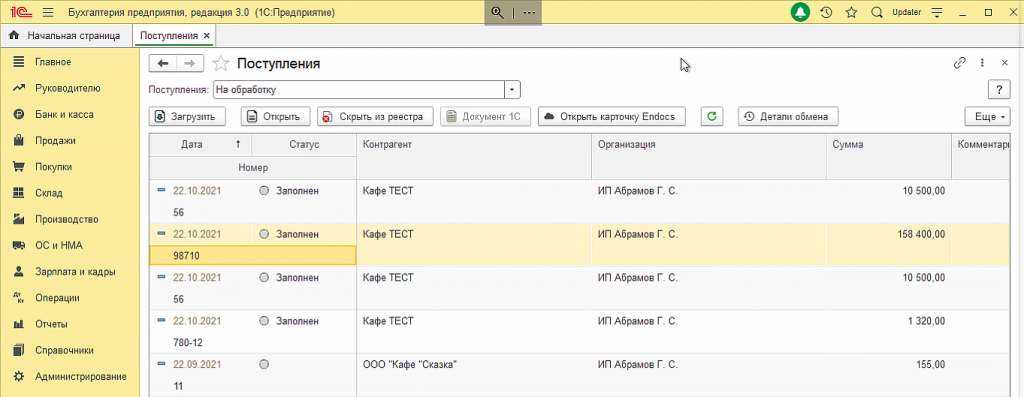Screen dimensions: 1024x397
Task: Click the Детали обмена button
Action: coord(788,116)
